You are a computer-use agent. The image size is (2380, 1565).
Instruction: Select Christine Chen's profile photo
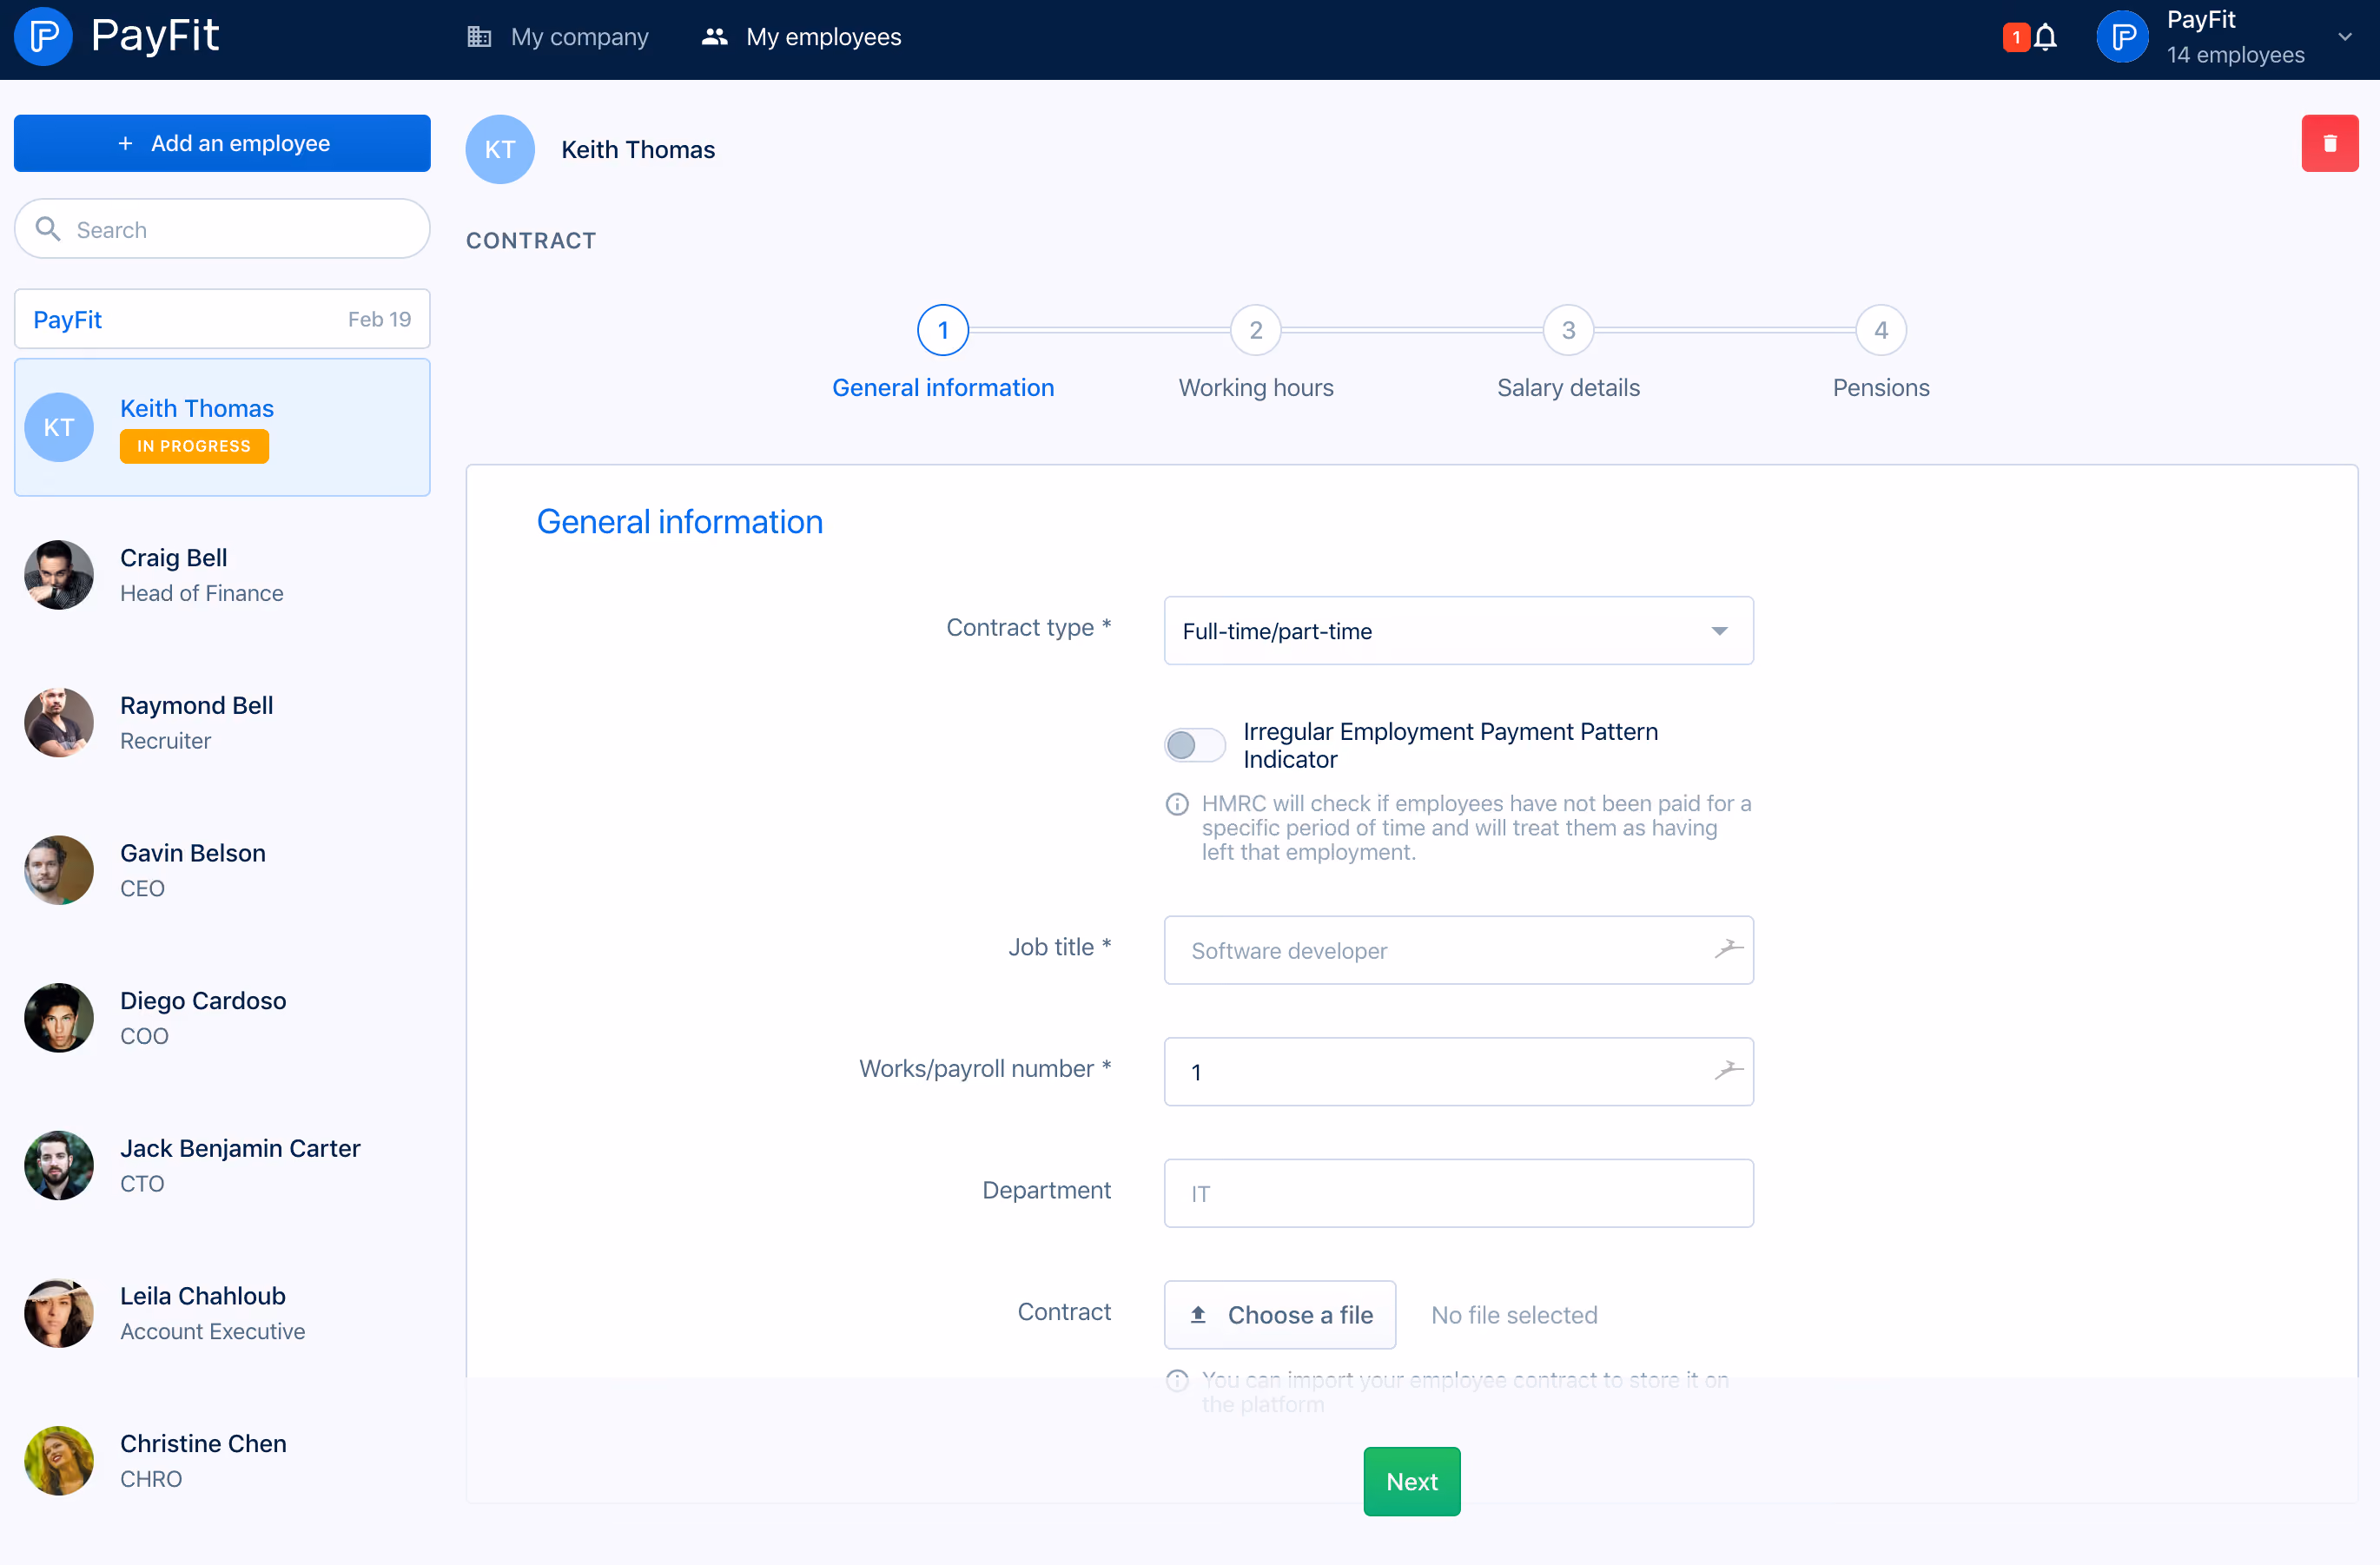[59, 1461]
